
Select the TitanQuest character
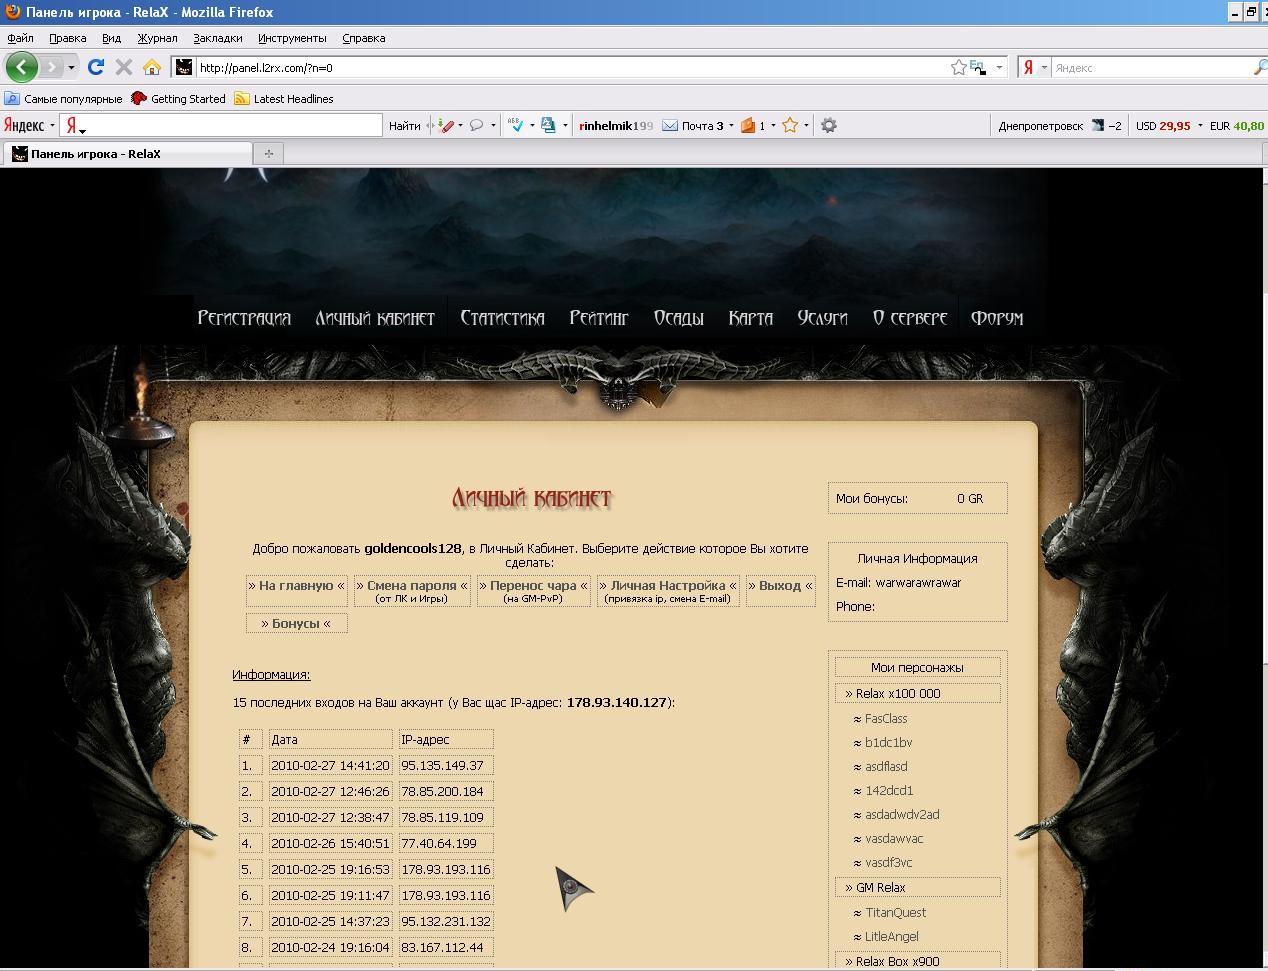coord(895,912)
